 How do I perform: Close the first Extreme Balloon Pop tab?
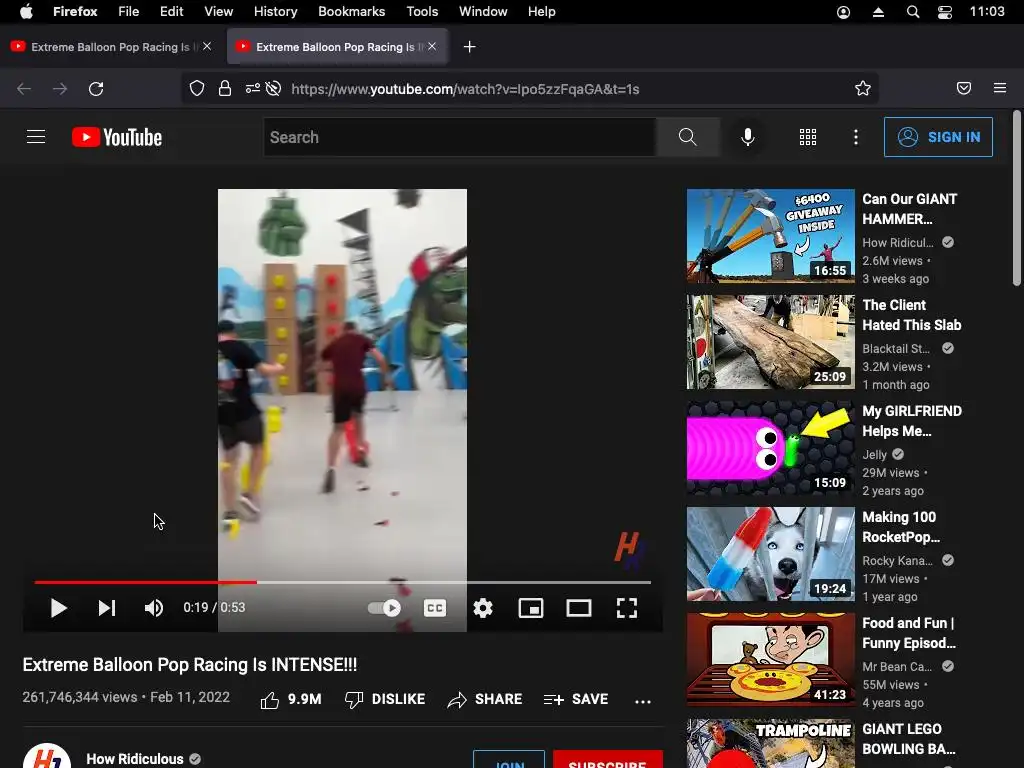point(207,46)
